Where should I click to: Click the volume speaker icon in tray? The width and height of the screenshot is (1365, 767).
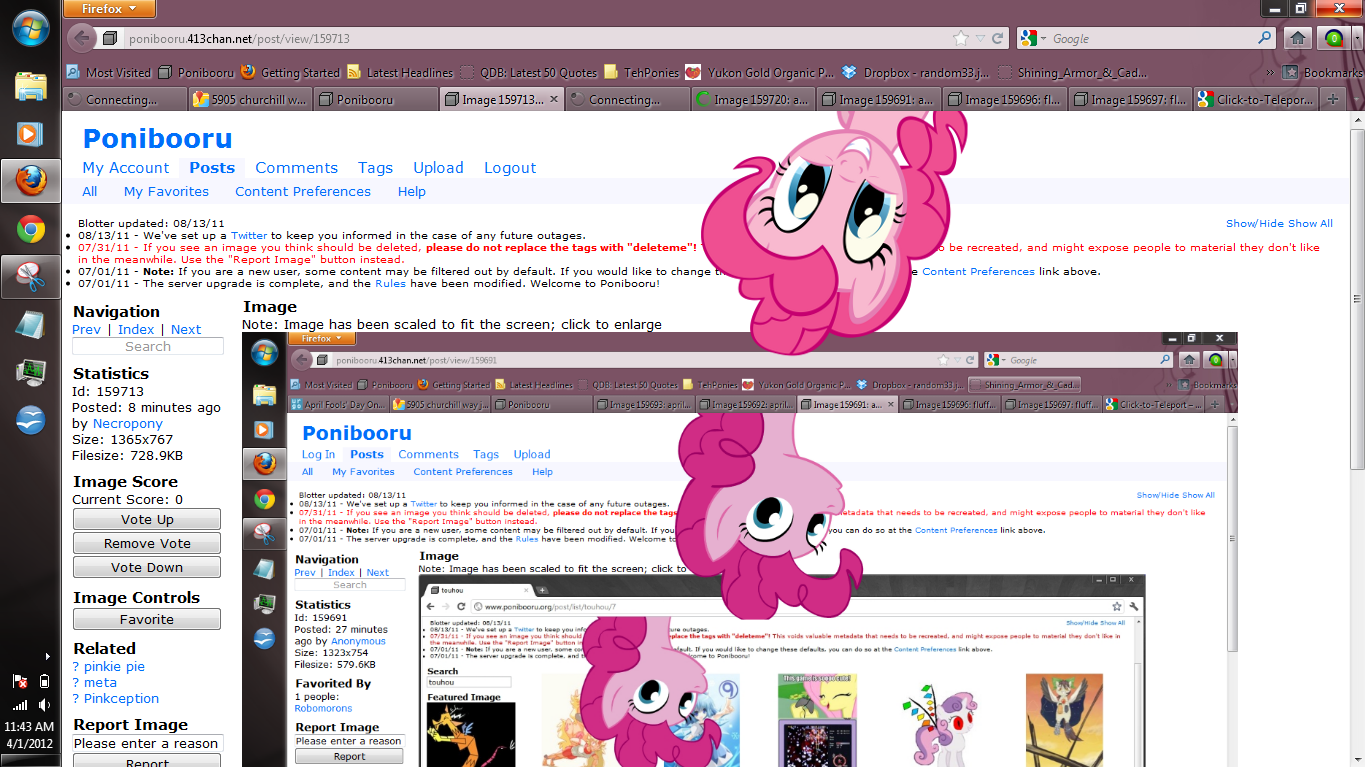(43, 705)
